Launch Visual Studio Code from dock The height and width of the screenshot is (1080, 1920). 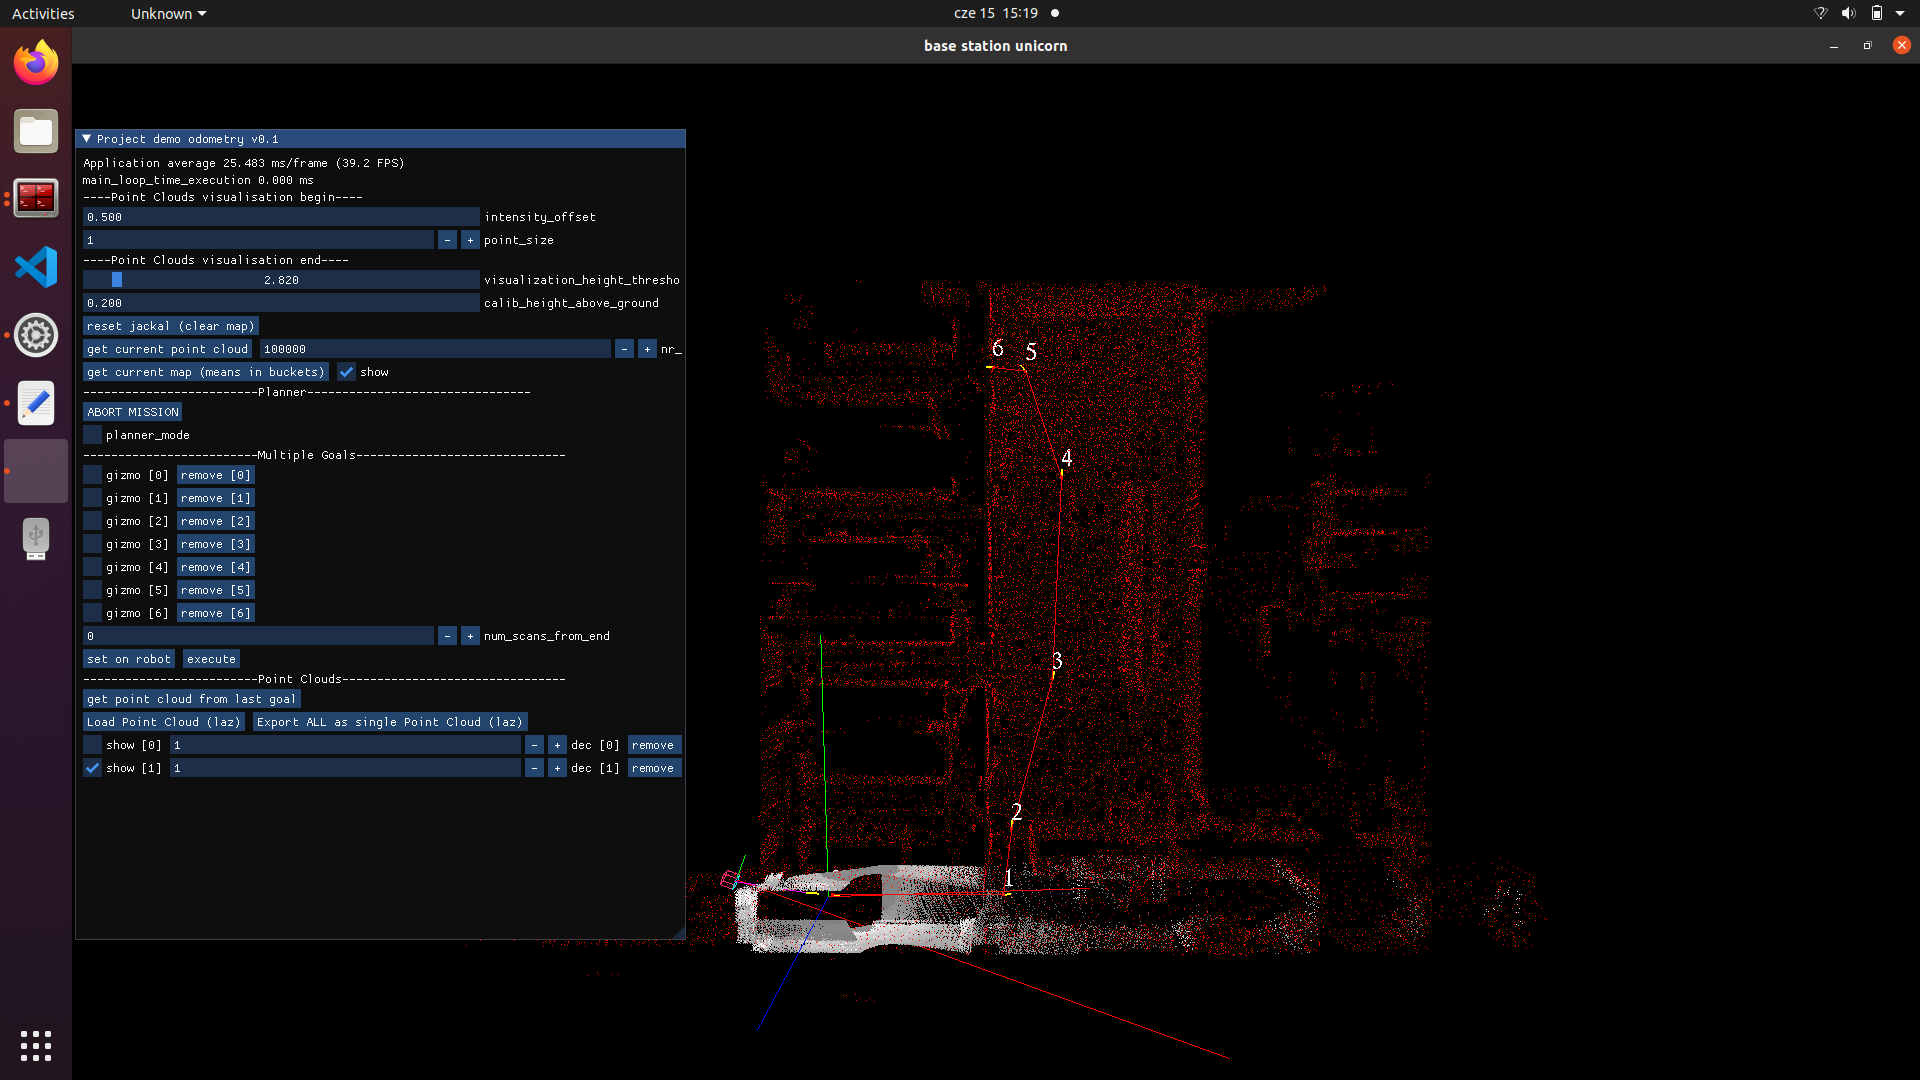click(x=36, y=267)
